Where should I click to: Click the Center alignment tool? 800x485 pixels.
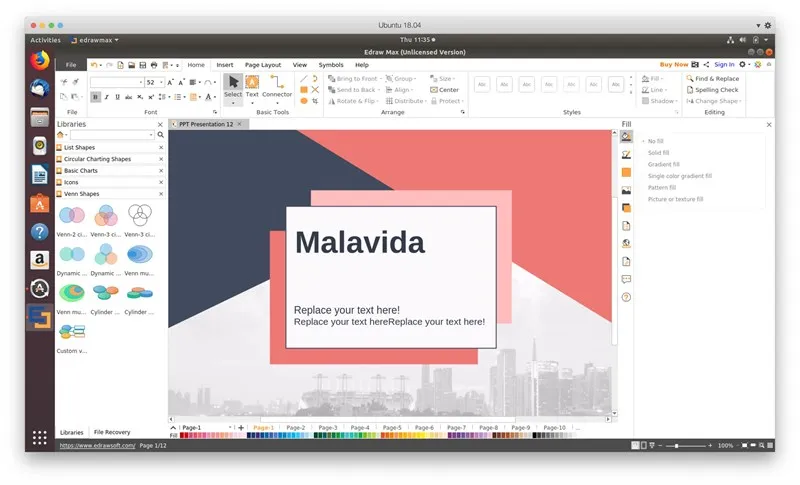443,90
